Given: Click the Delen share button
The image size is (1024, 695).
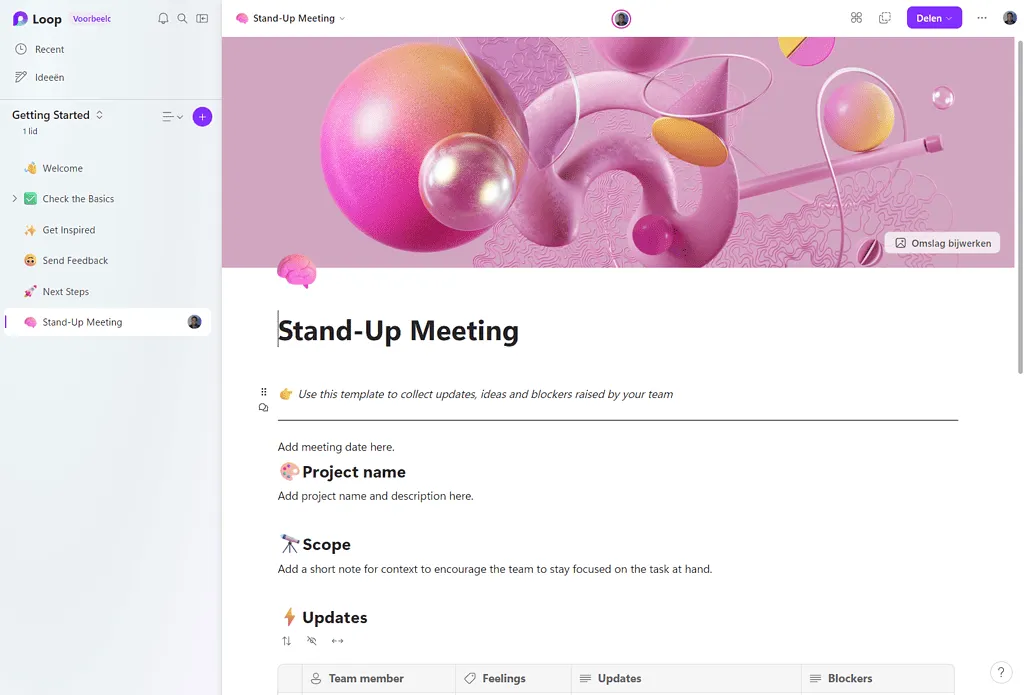Looking at the screenshot, I should pyautogui.click(x=933, y=18).
